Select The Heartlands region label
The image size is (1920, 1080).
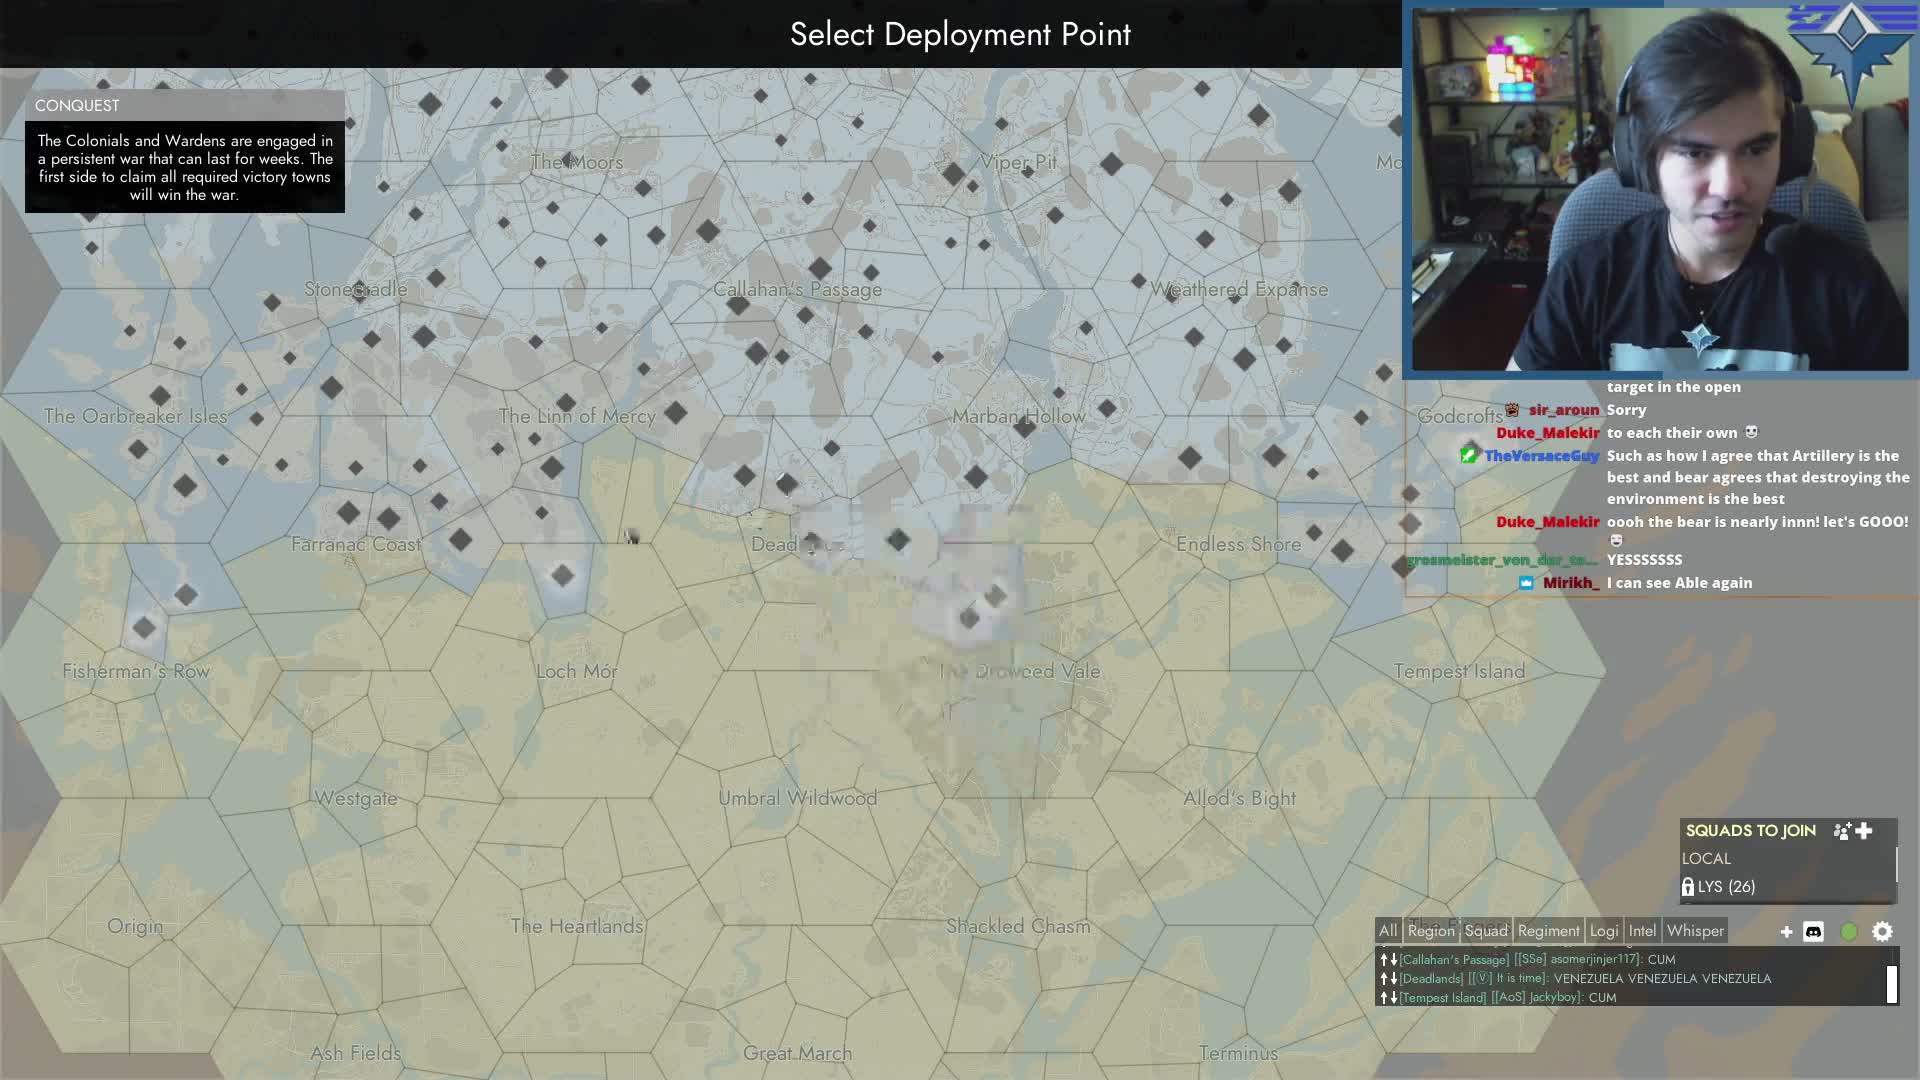coord(577,926)
